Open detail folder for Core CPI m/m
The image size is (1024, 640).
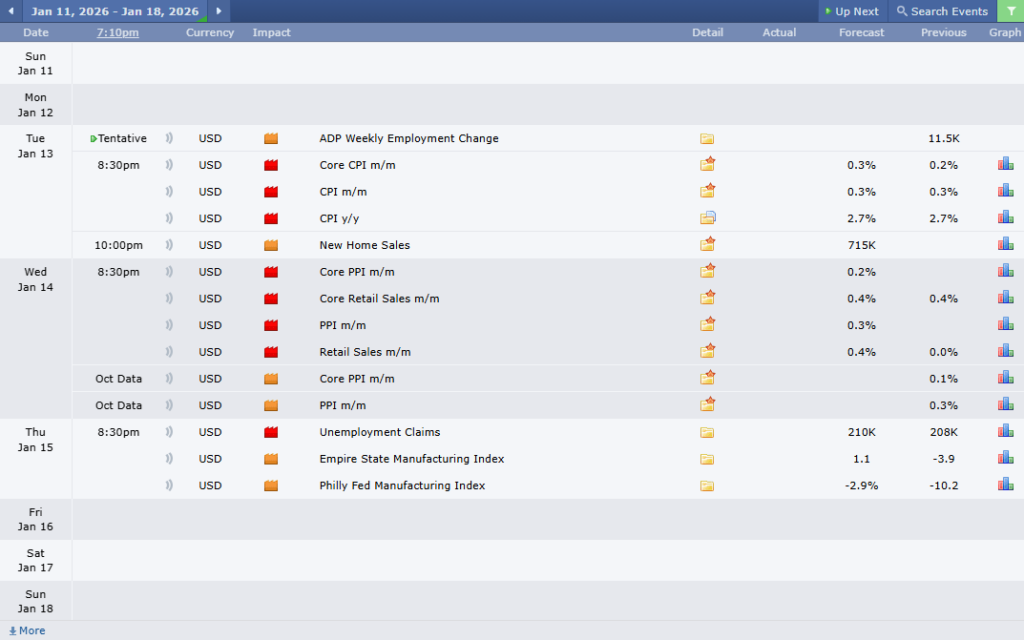click(708, 165)
